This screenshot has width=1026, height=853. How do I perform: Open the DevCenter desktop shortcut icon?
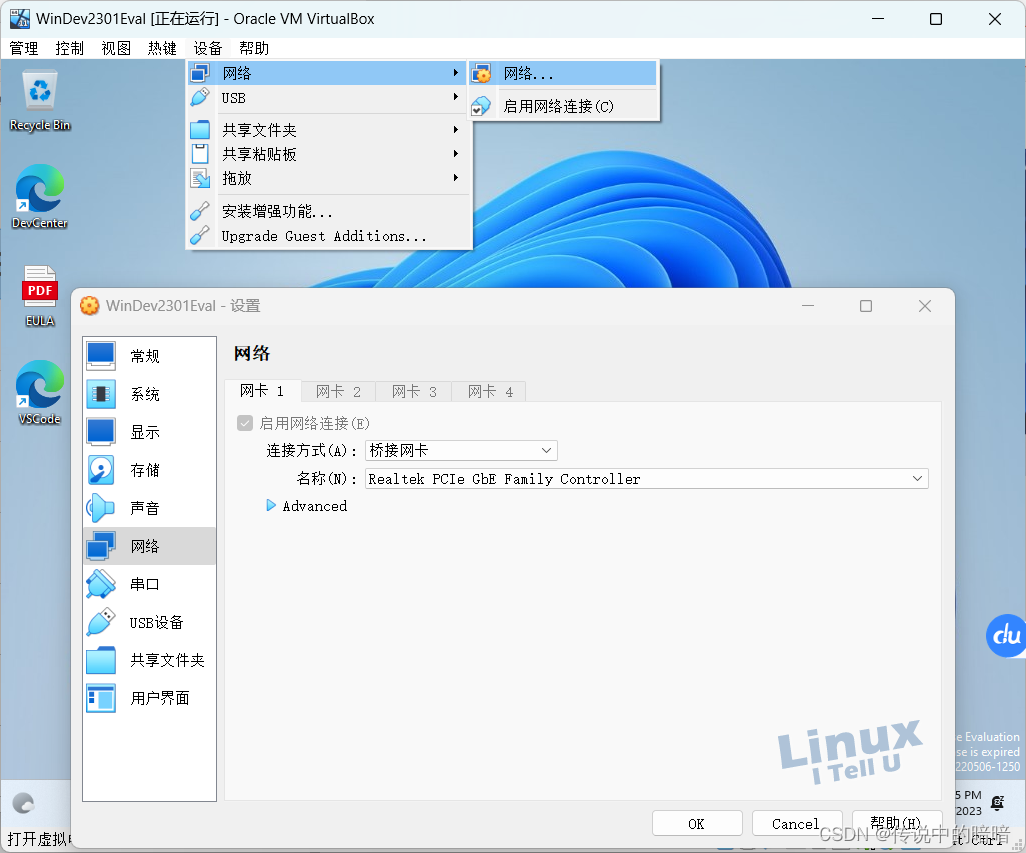click(x=40, y=190)
